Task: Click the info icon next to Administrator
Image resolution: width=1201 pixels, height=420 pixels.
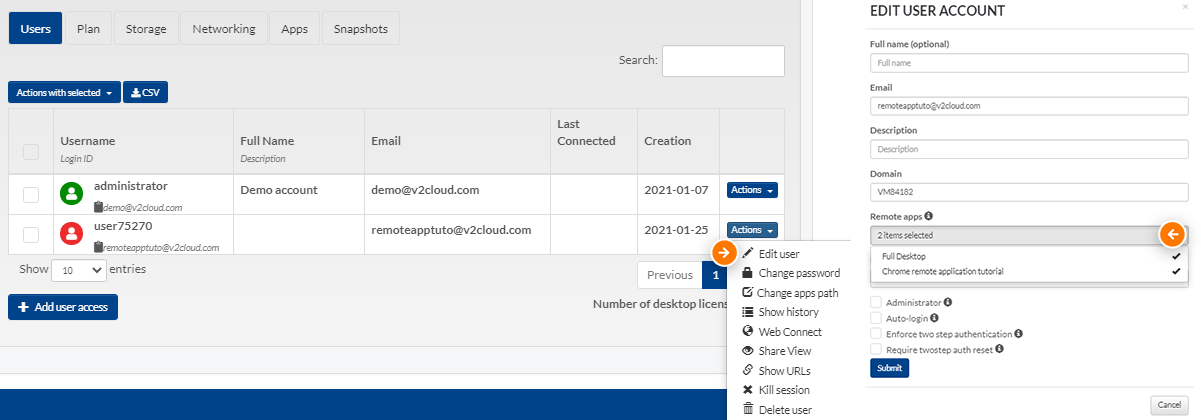Action: point(948,302)
